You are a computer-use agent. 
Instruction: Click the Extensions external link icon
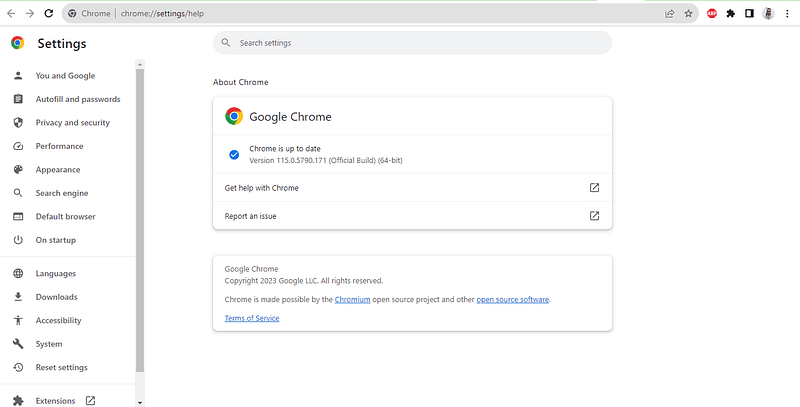point(90,400)
